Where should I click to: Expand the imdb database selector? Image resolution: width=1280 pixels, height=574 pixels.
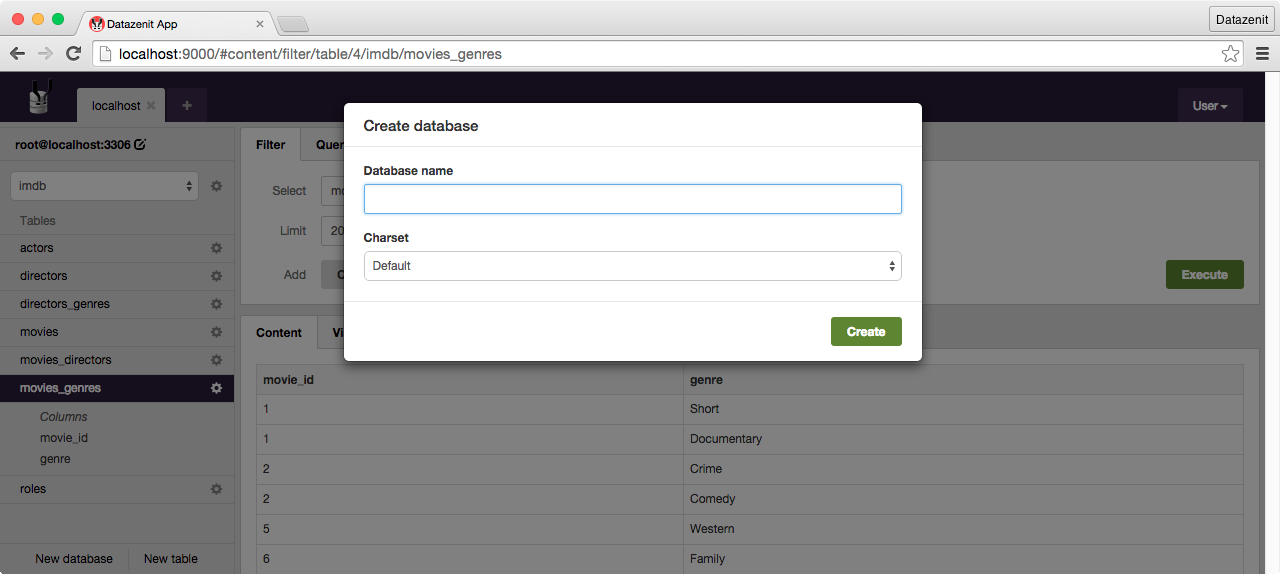point(104,186)
